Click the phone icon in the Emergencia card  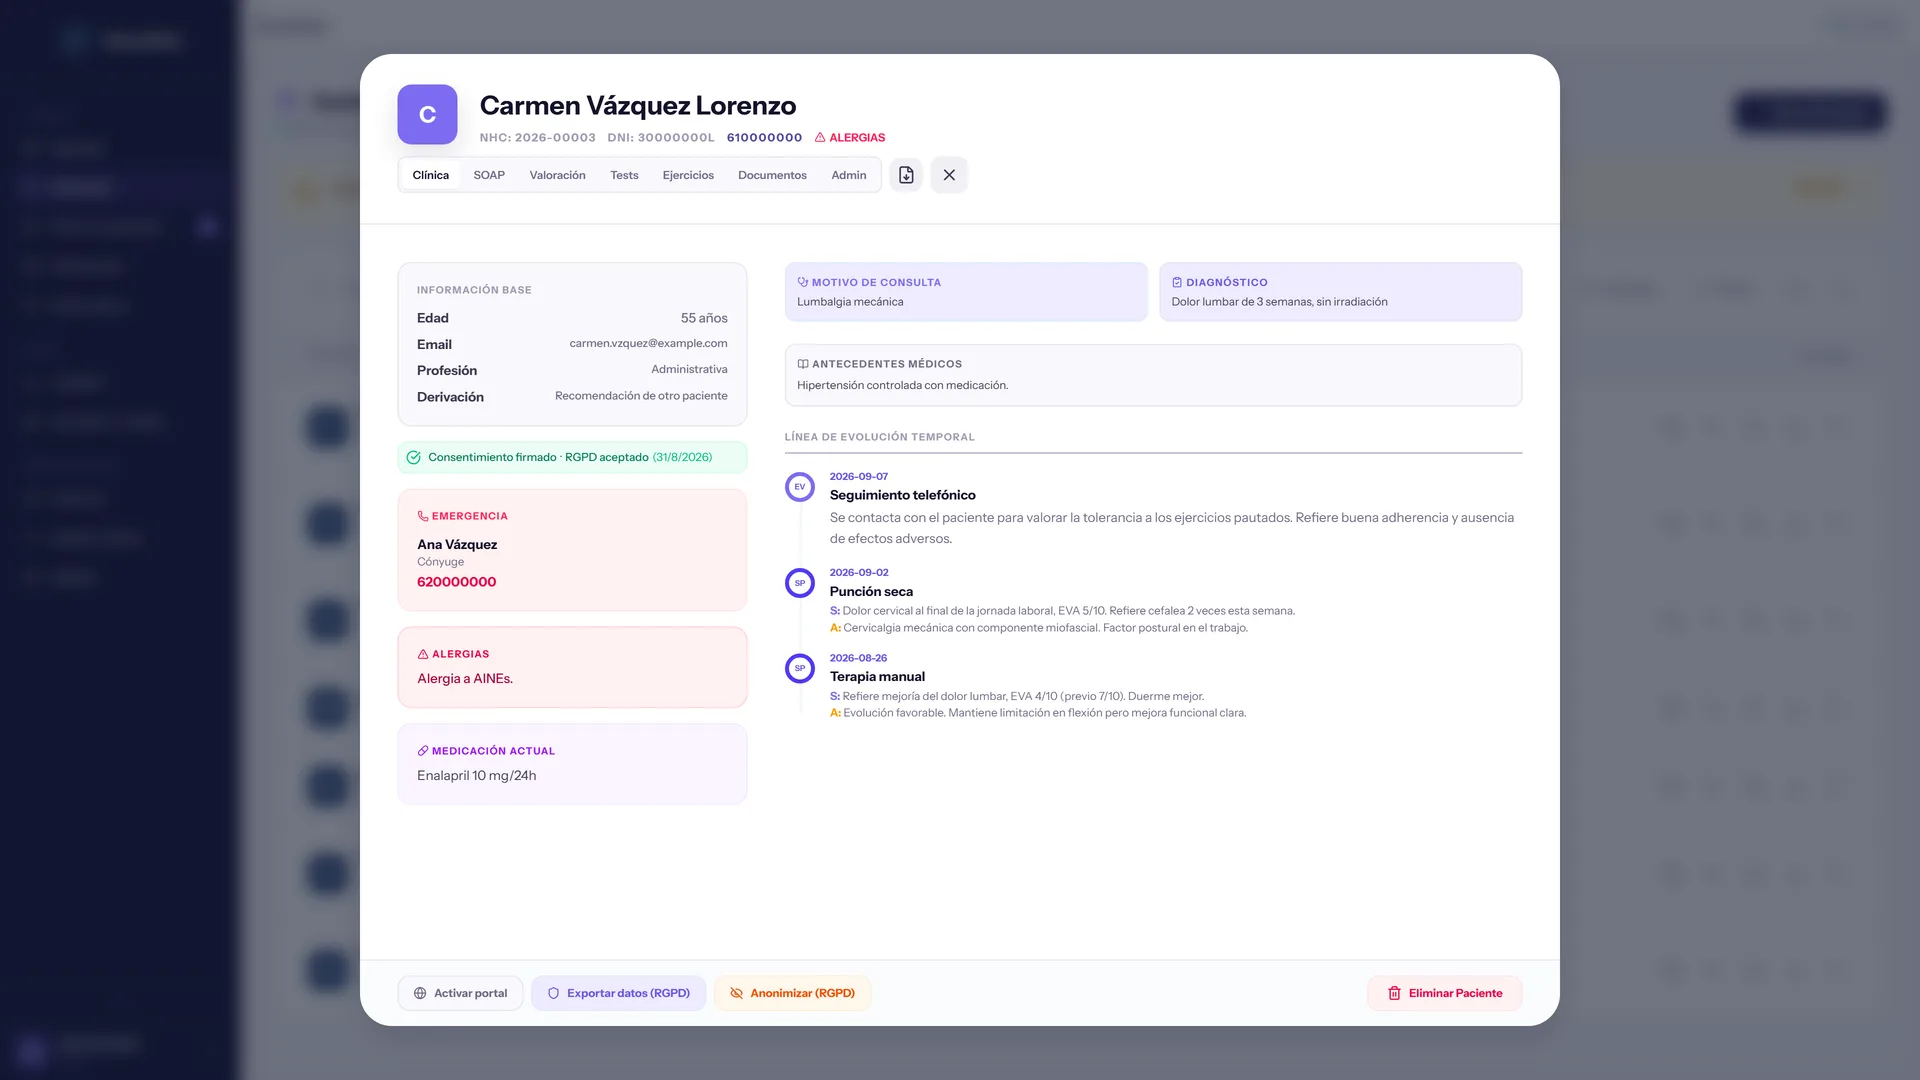423,516
